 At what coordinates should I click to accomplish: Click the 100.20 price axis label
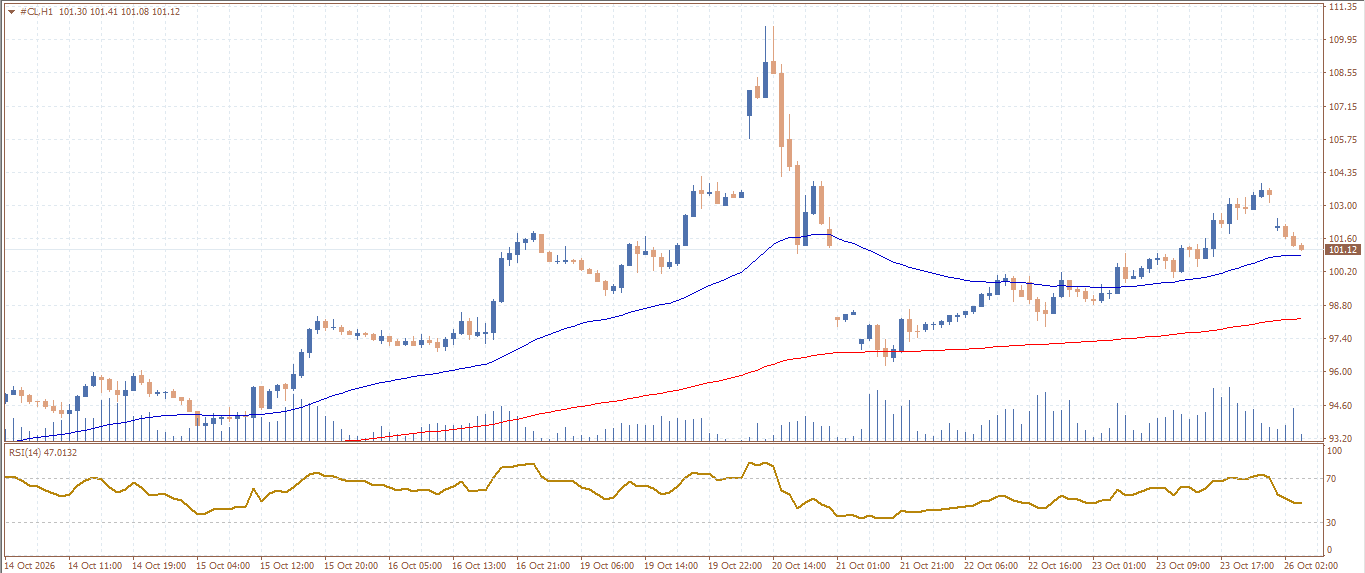click(1341, 271)
